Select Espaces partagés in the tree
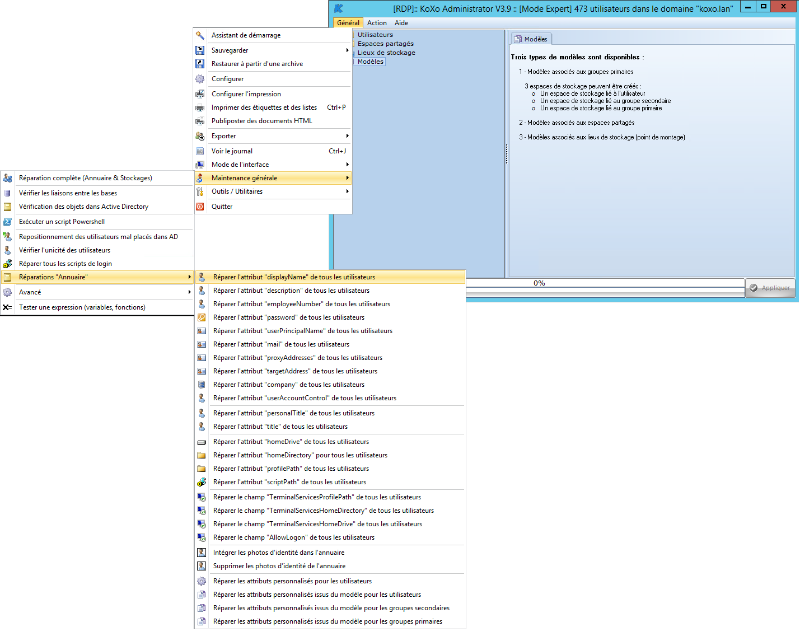Screen dimensions: 799x629 pos(385,44)
